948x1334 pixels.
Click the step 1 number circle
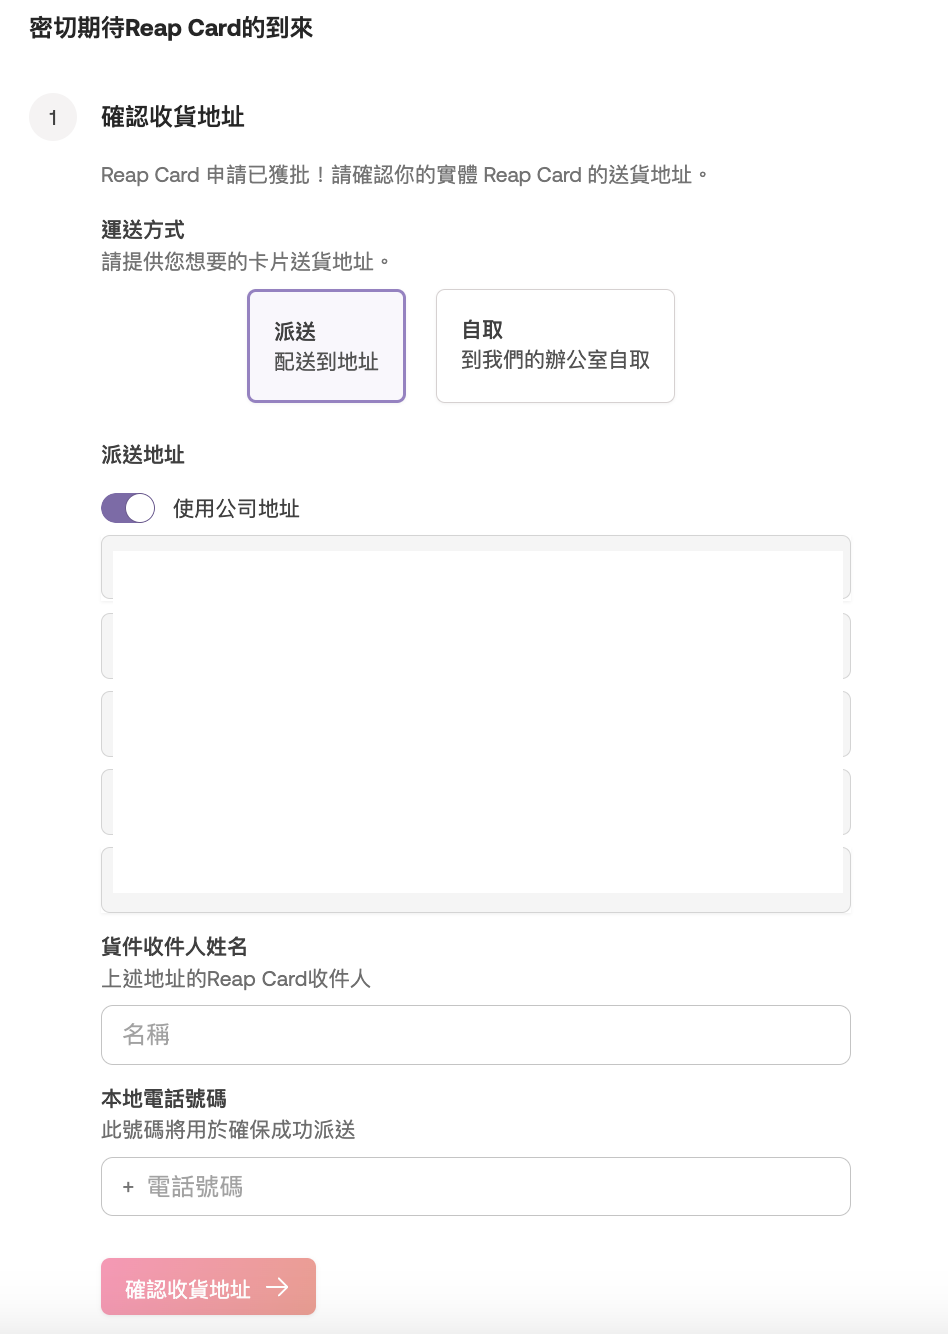(x=53, y=118)
